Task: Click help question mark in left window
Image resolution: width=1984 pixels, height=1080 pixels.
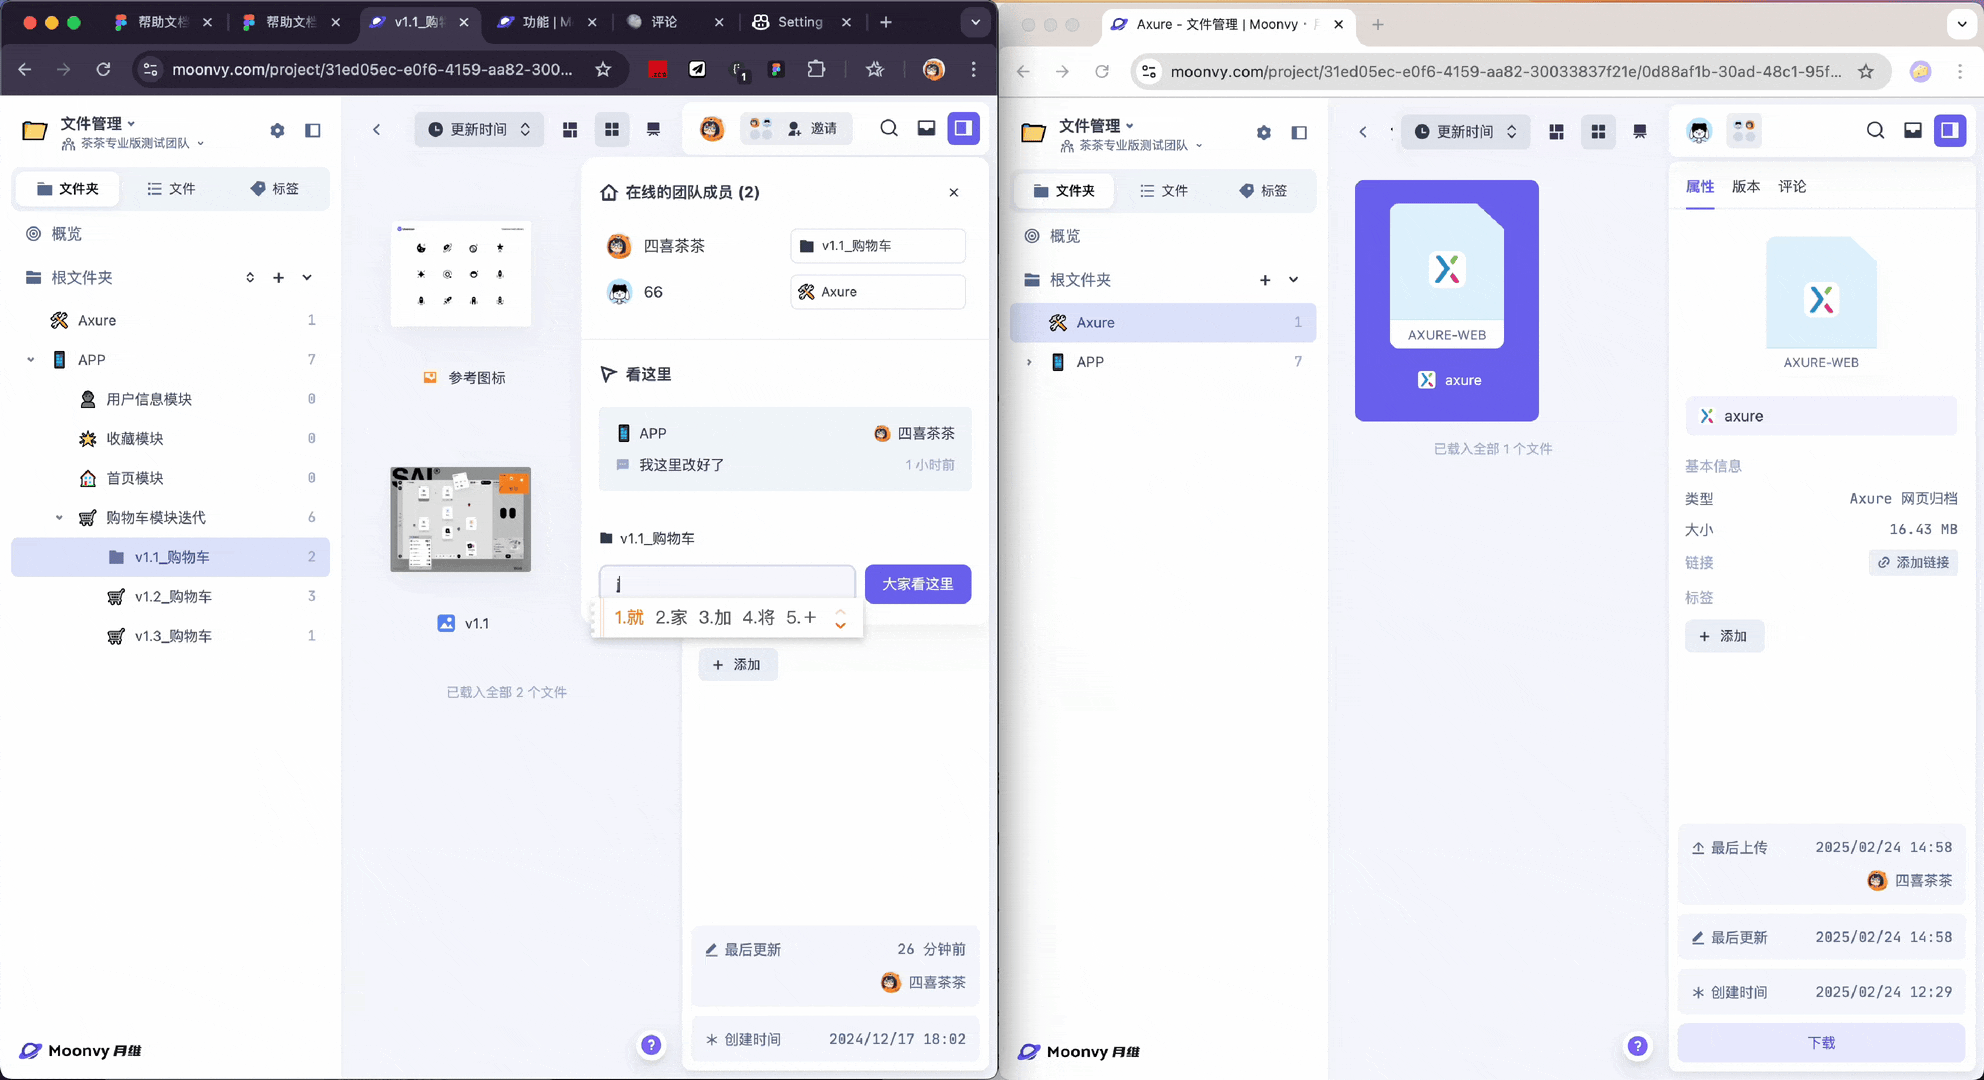Action: 651,1045
